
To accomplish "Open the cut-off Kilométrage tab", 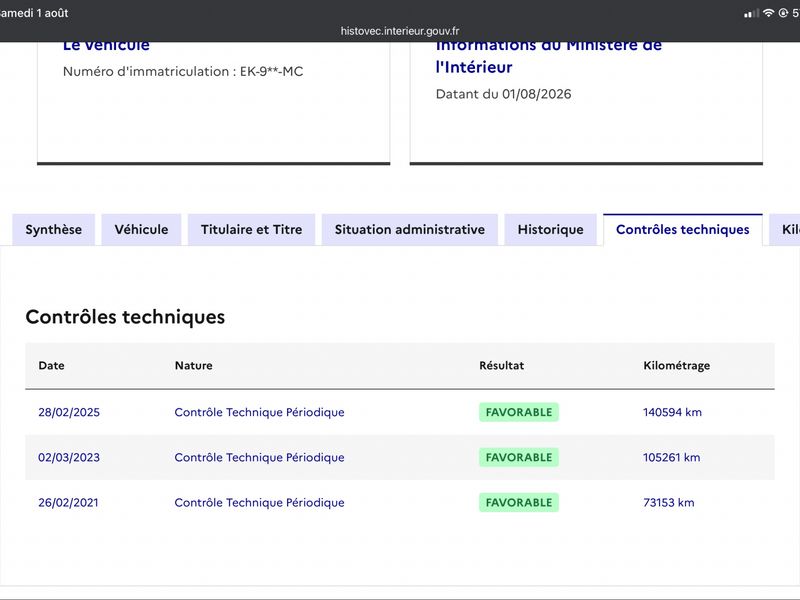I will click(786, 230).
